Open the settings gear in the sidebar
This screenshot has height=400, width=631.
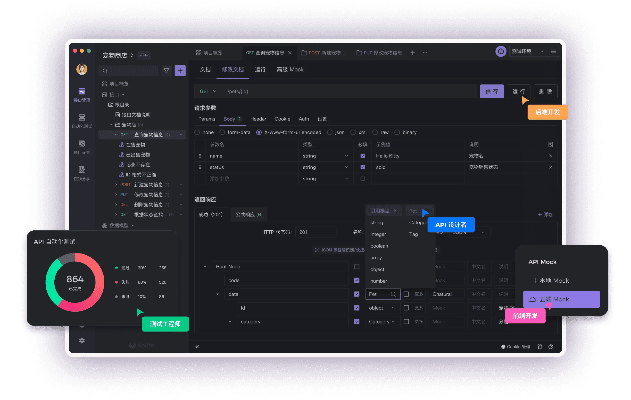[82, 340]
